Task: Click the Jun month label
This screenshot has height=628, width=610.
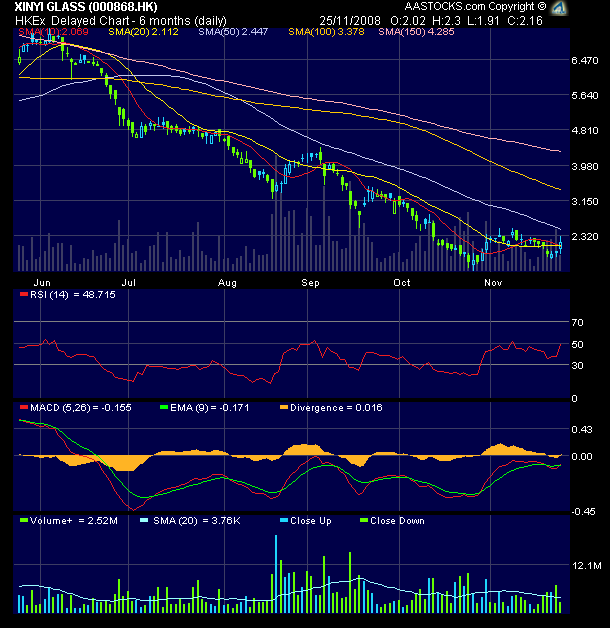Action: 42,283
